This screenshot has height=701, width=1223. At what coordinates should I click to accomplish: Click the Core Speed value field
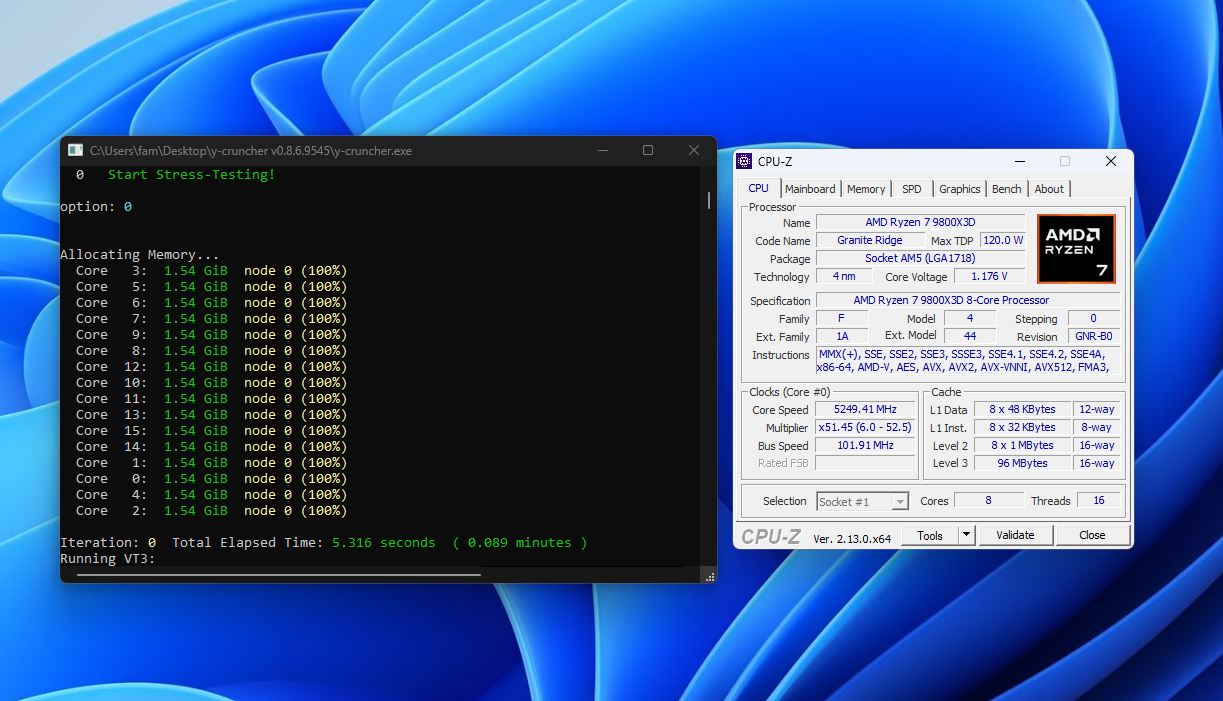click(865, 410)
